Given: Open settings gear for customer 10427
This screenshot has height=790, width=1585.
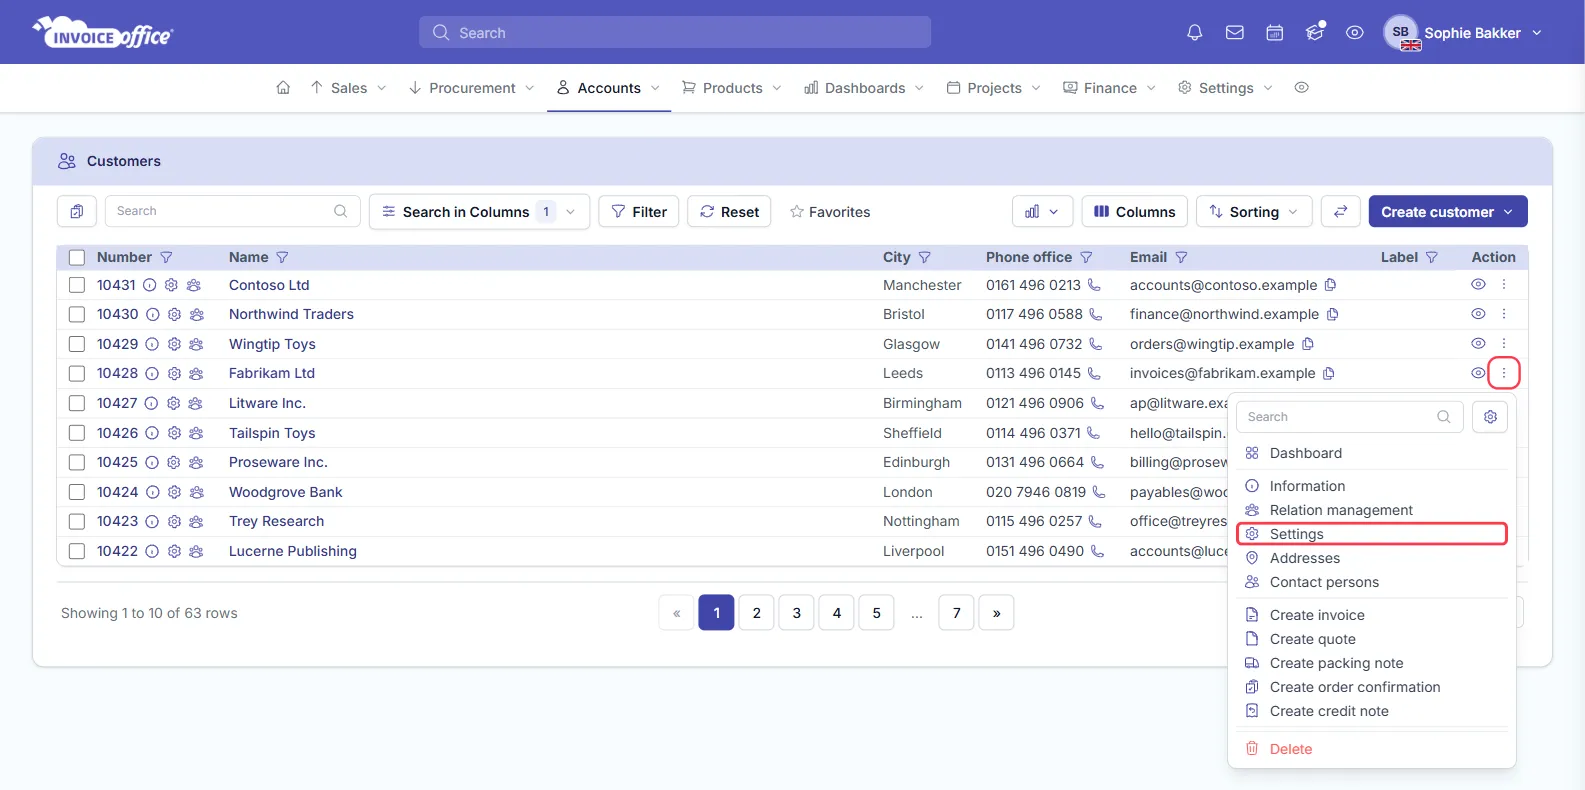Looking at the screenshot, I should coord(173,403).
